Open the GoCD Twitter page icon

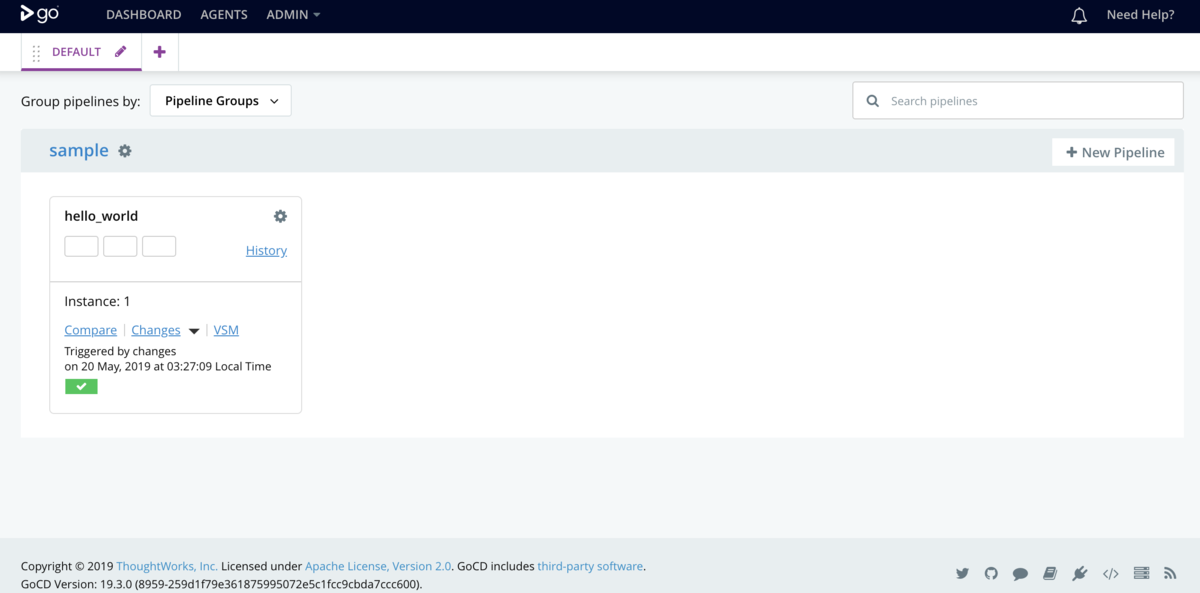962,574
